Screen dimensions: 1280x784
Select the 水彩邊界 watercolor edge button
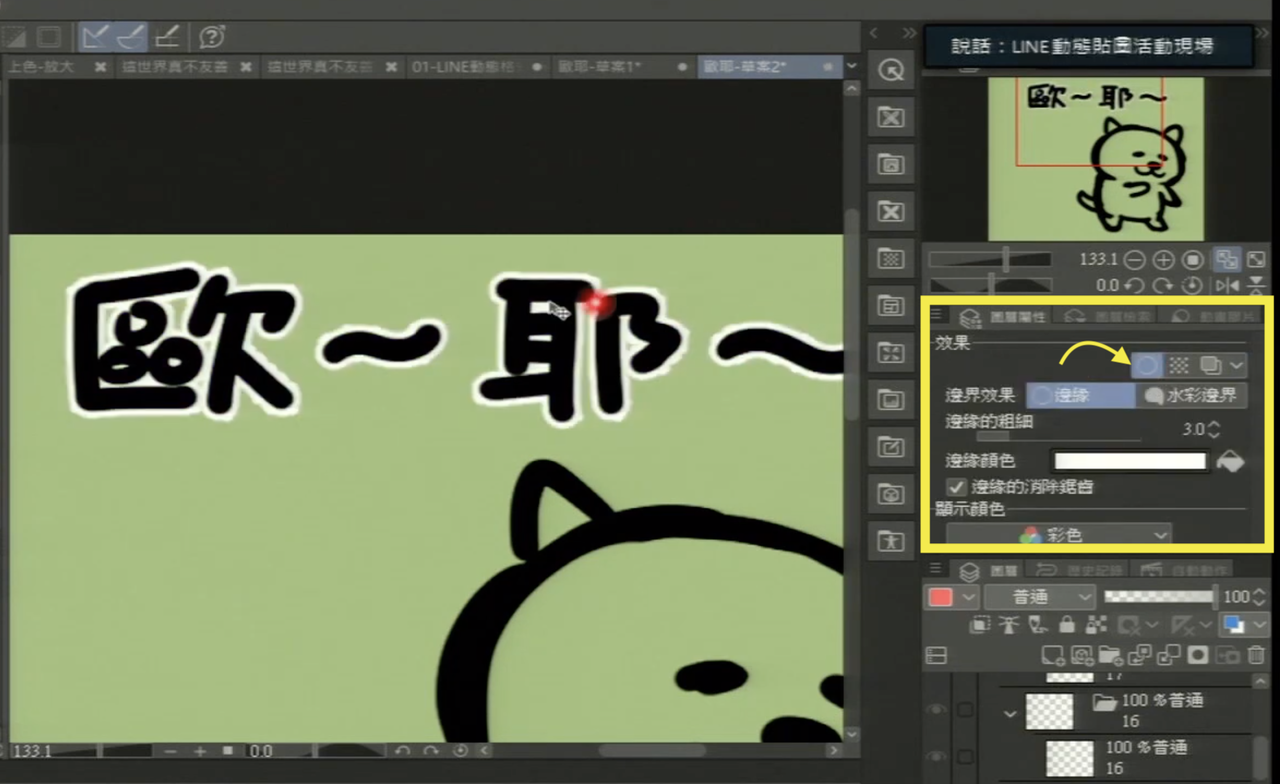coord(1193,396)
